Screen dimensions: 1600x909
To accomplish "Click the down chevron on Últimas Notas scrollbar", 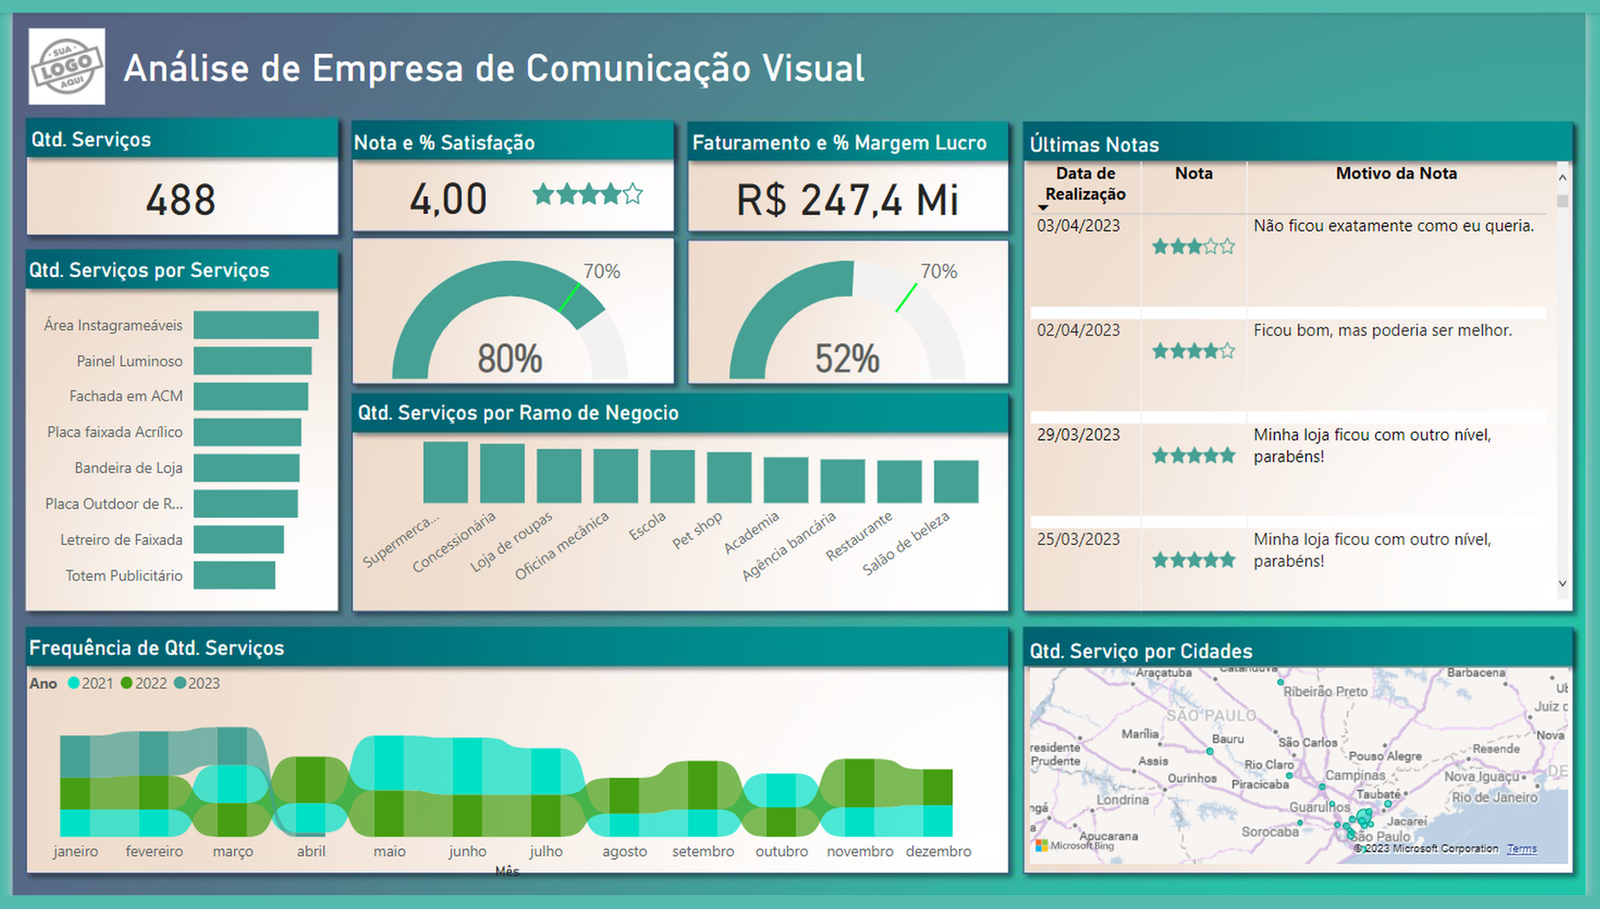I will [x=1561, y=582].
